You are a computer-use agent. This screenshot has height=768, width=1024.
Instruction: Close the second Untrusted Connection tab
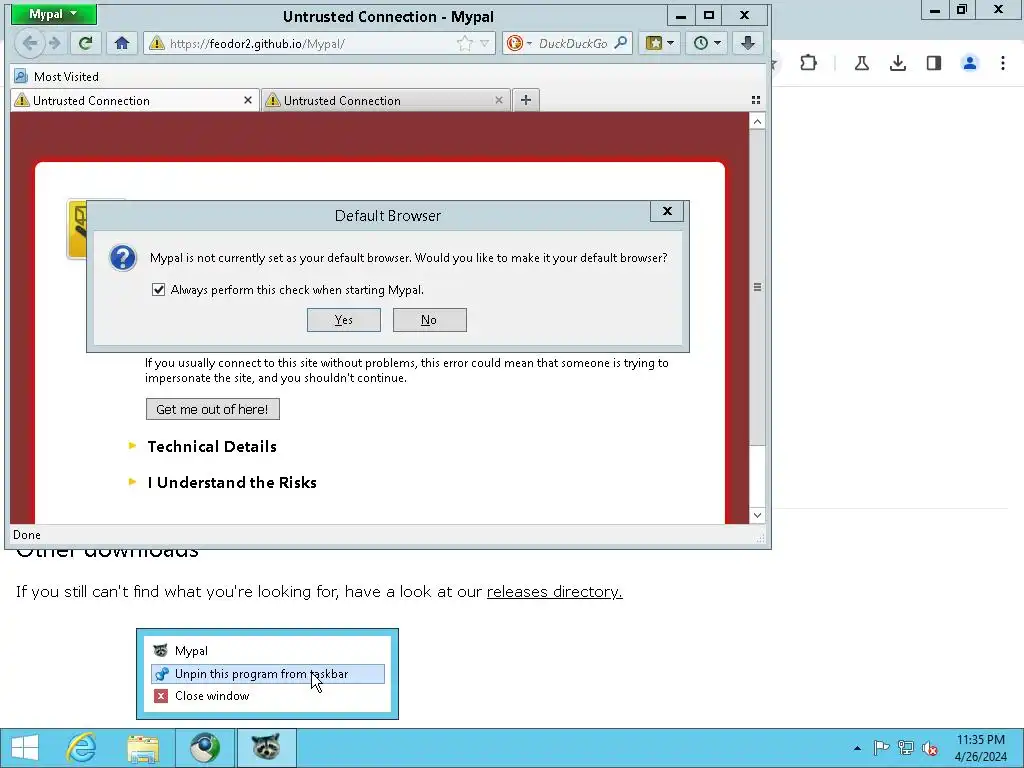[499, 100]
